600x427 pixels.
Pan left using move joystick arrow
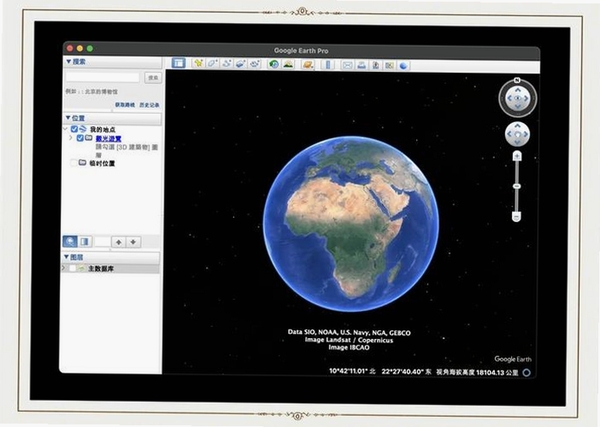(509, 134)
